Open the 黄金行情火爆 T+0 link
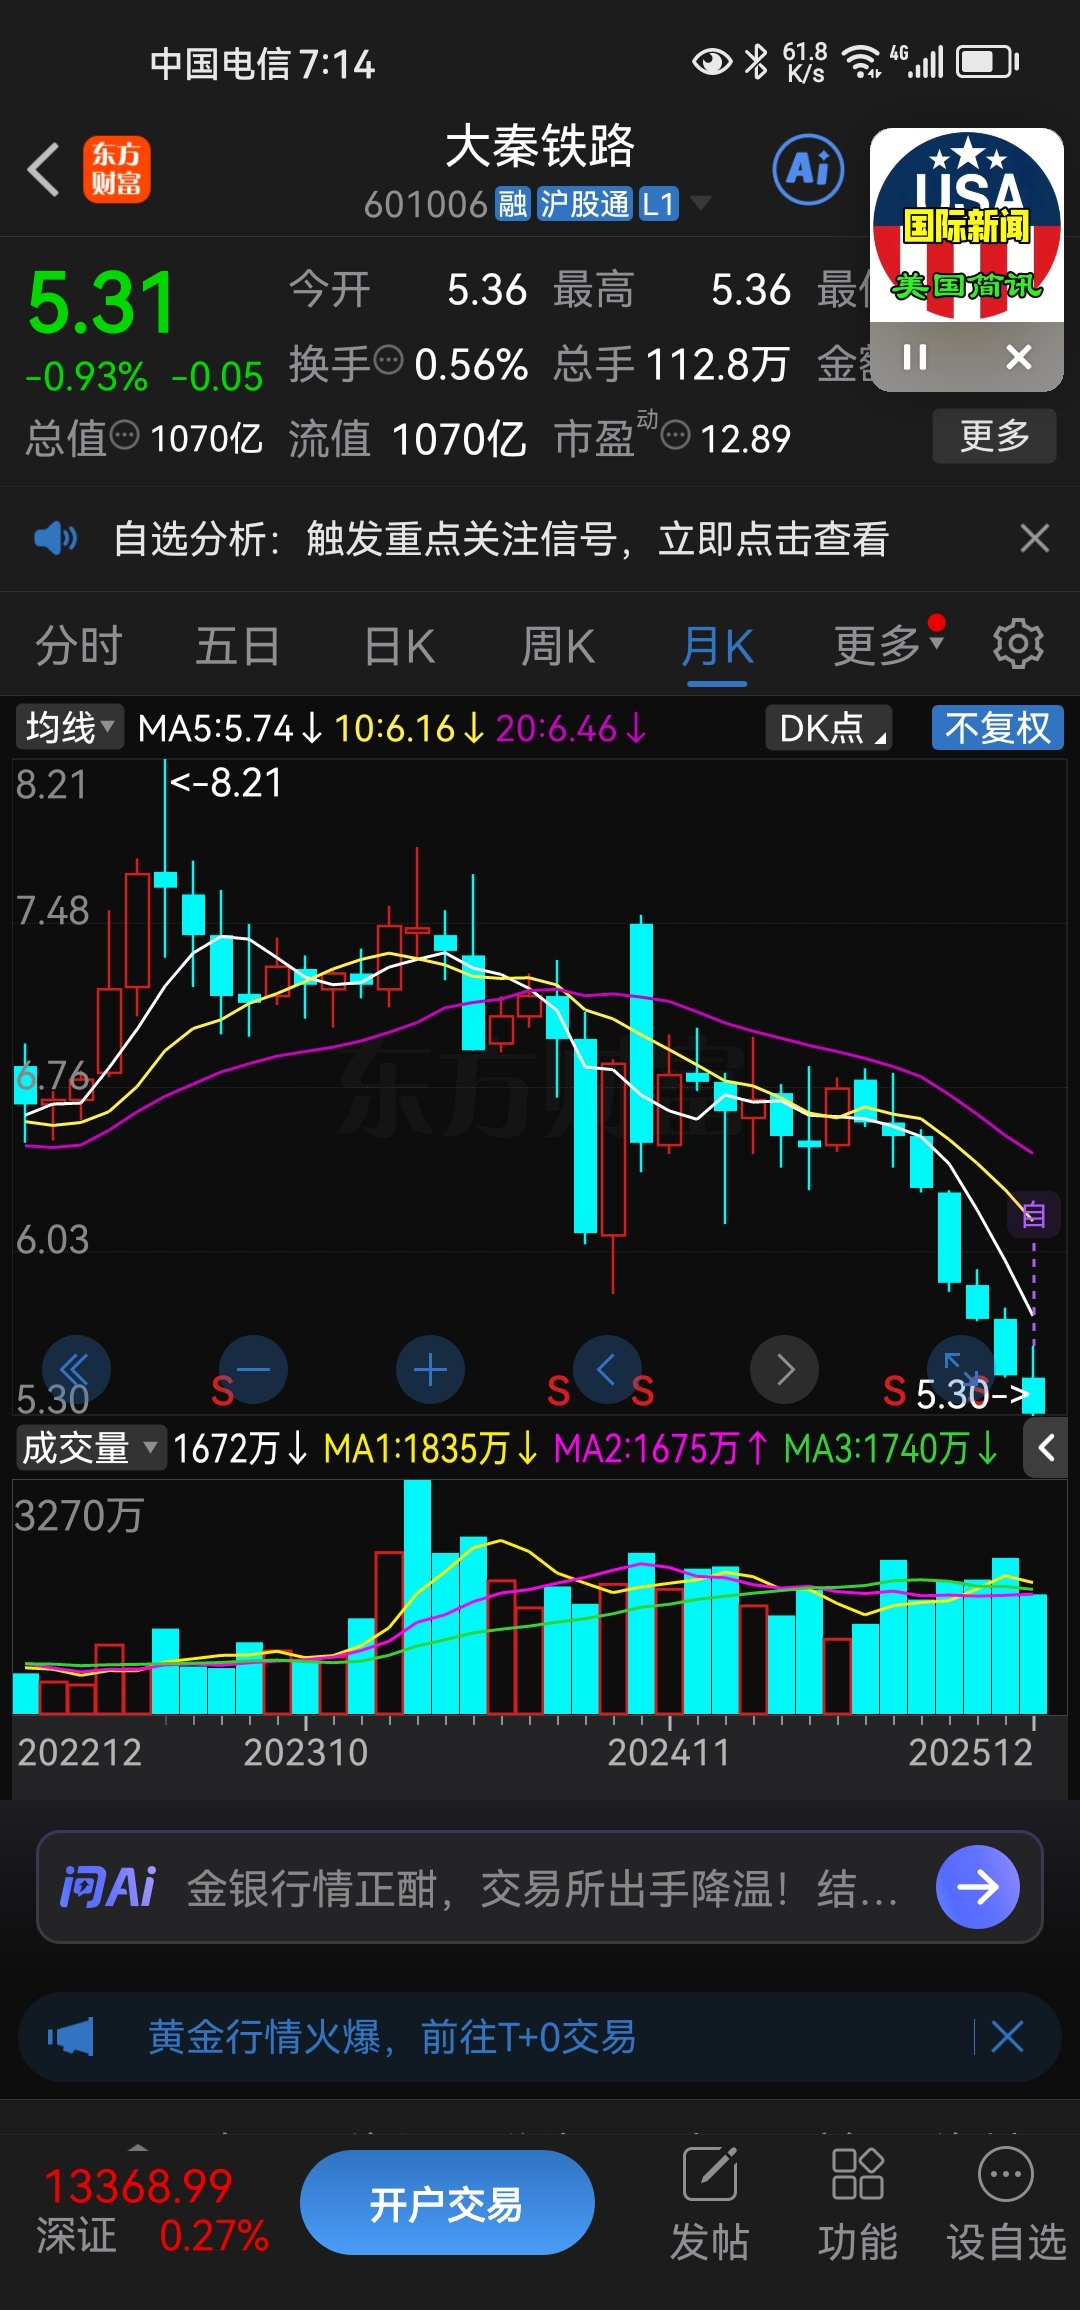Image resolution: width=1080 pixels, height=2310 pixels. [392, 2037]
